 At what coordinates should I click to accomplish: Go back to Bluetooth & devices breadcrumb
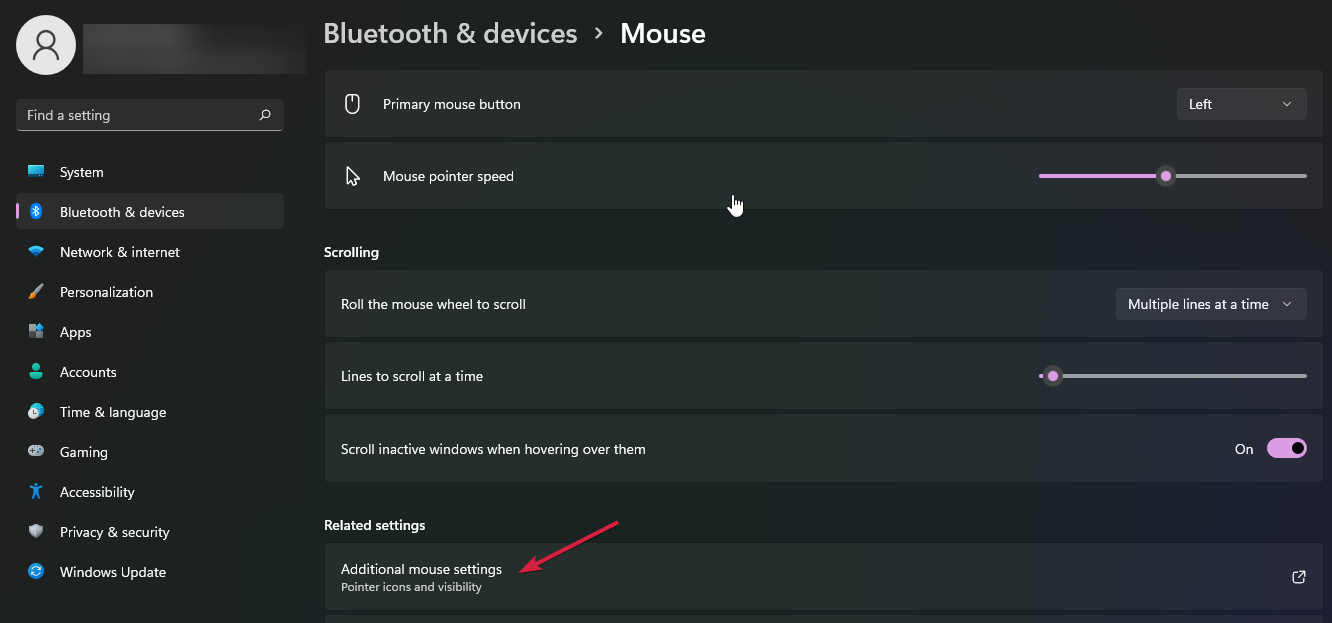(450, 33)
